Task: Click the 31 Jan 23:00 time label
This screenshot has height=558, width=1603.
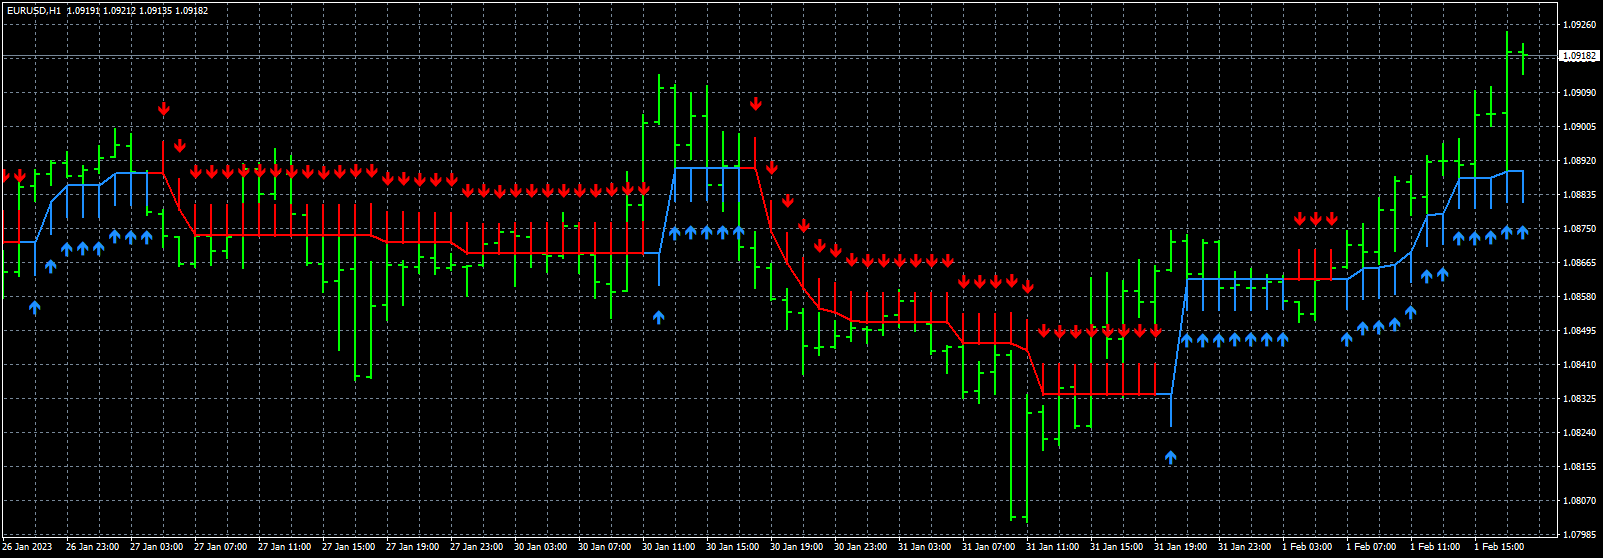Action: [x=1245, y=547]
